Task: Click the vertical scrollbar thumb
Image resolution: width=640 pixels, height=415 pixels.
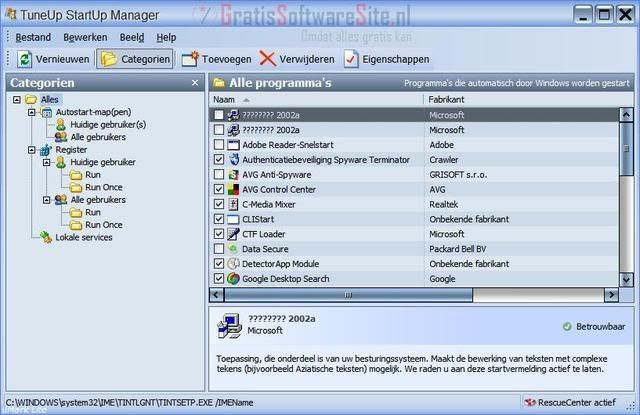Action: click(626, 149)
